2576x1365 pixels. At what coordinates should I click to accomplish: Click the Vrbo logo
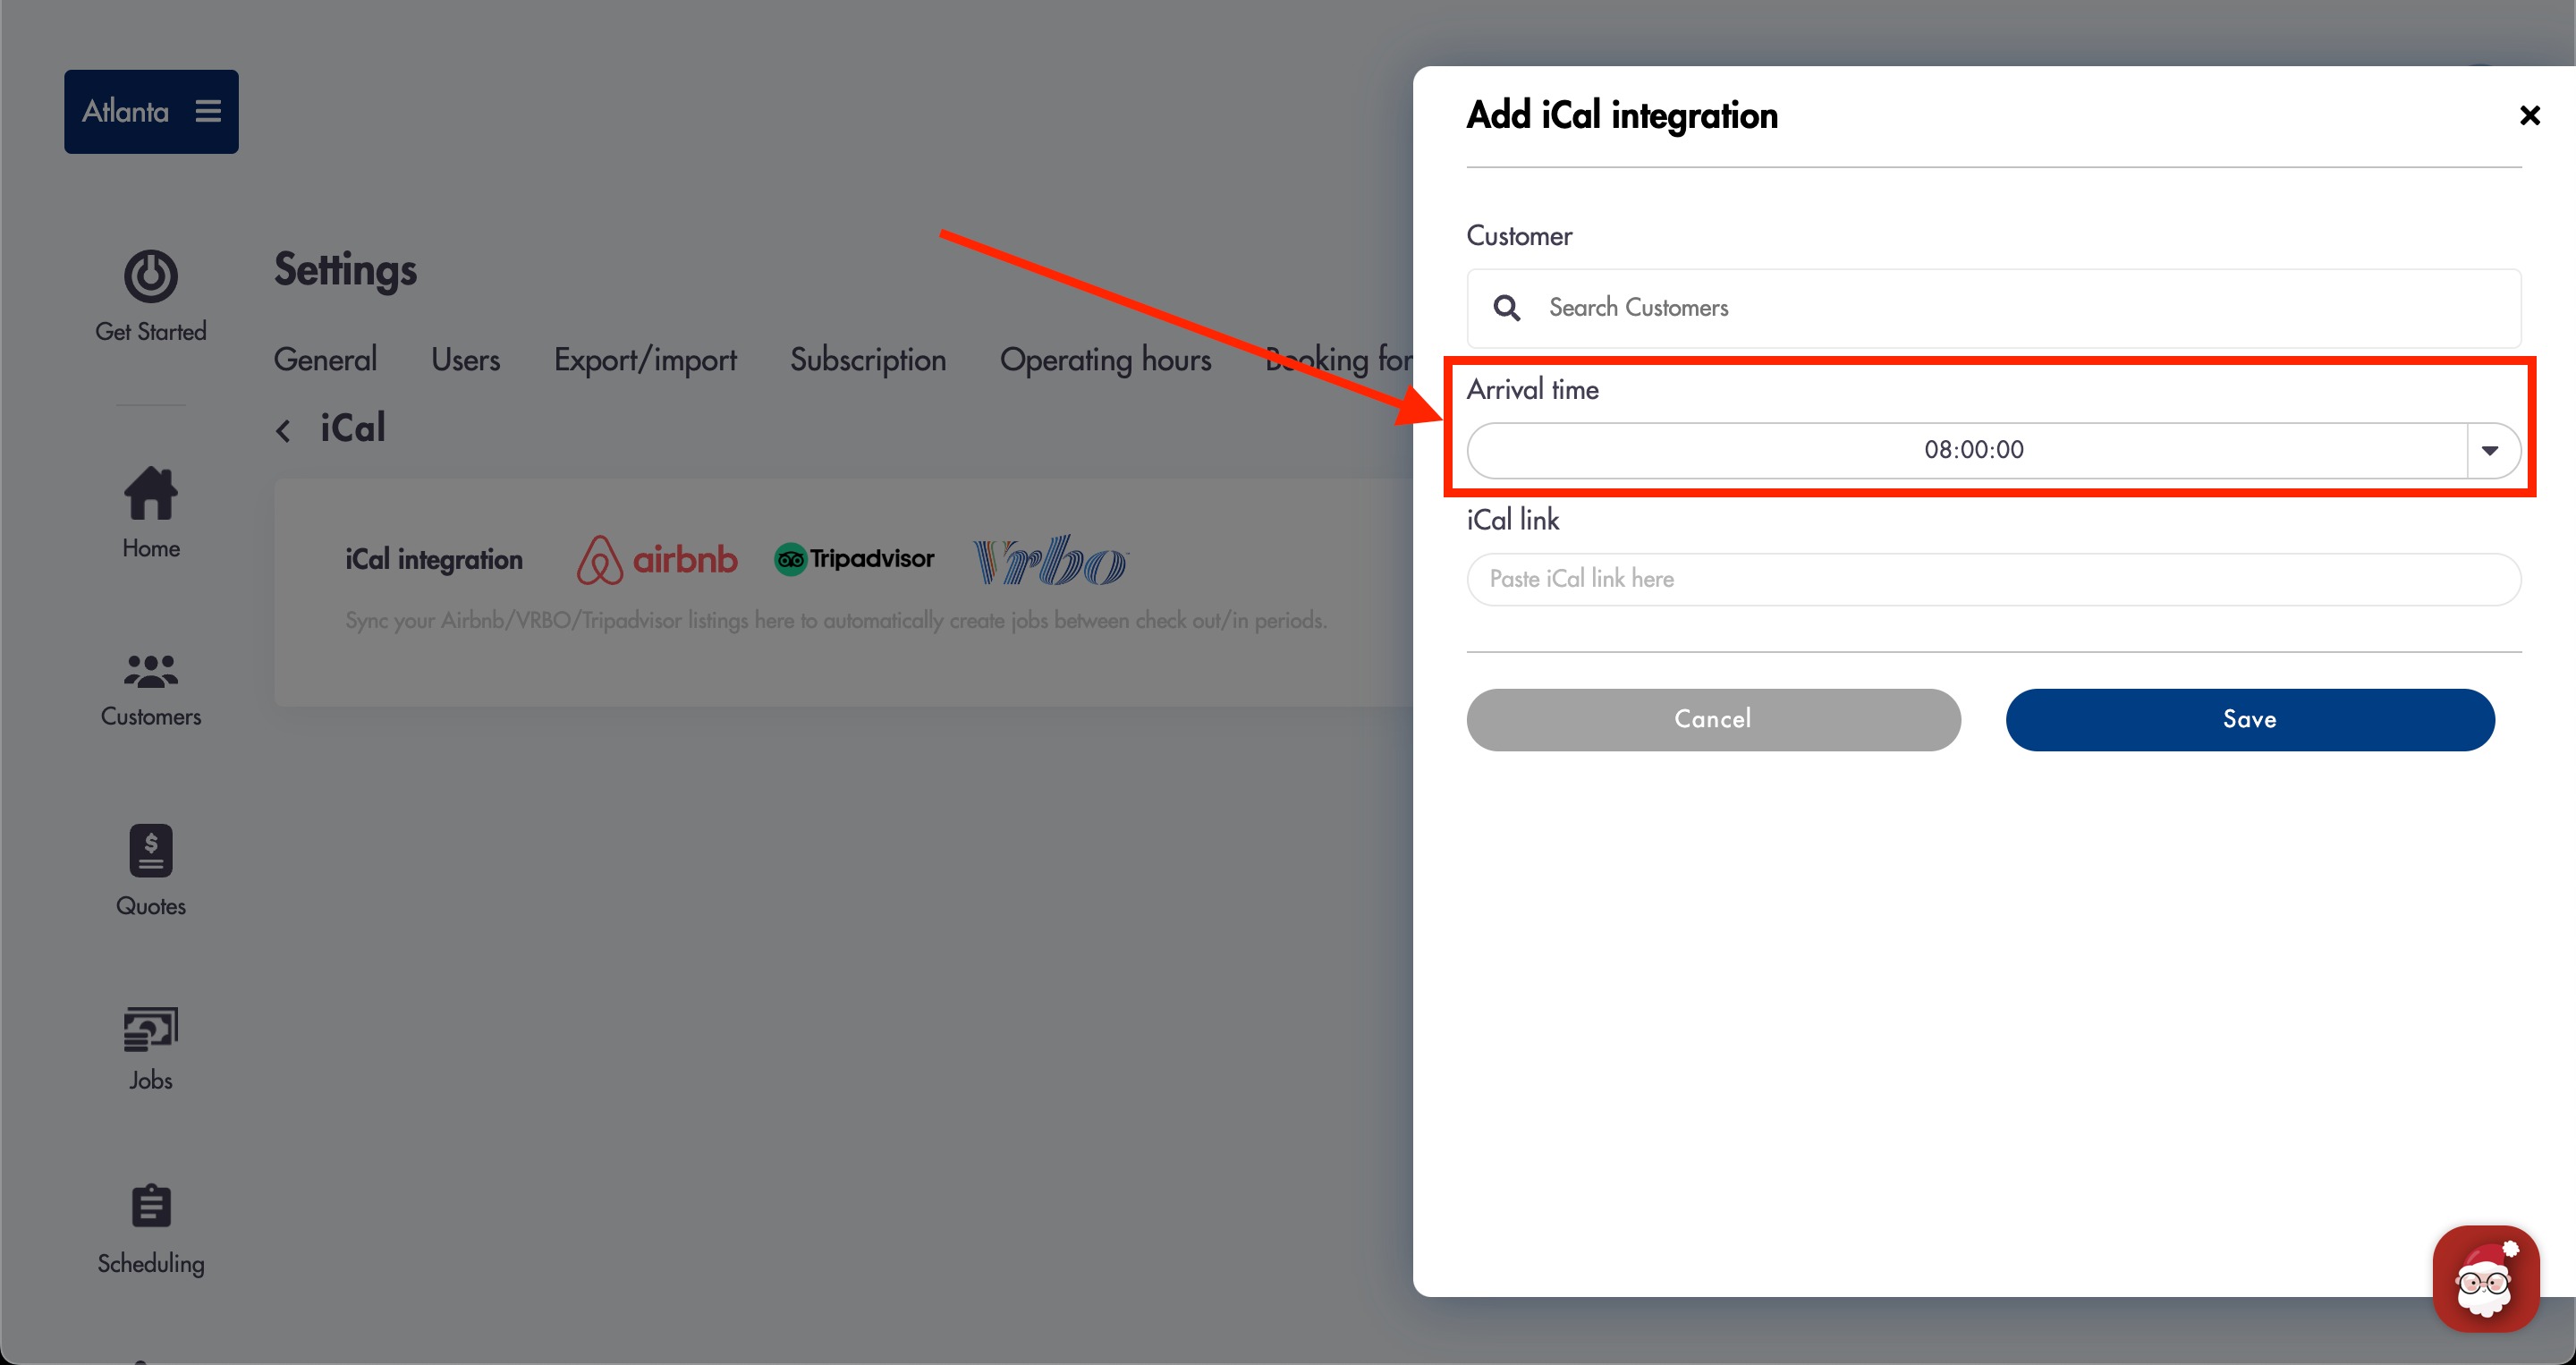(1051, 559)
